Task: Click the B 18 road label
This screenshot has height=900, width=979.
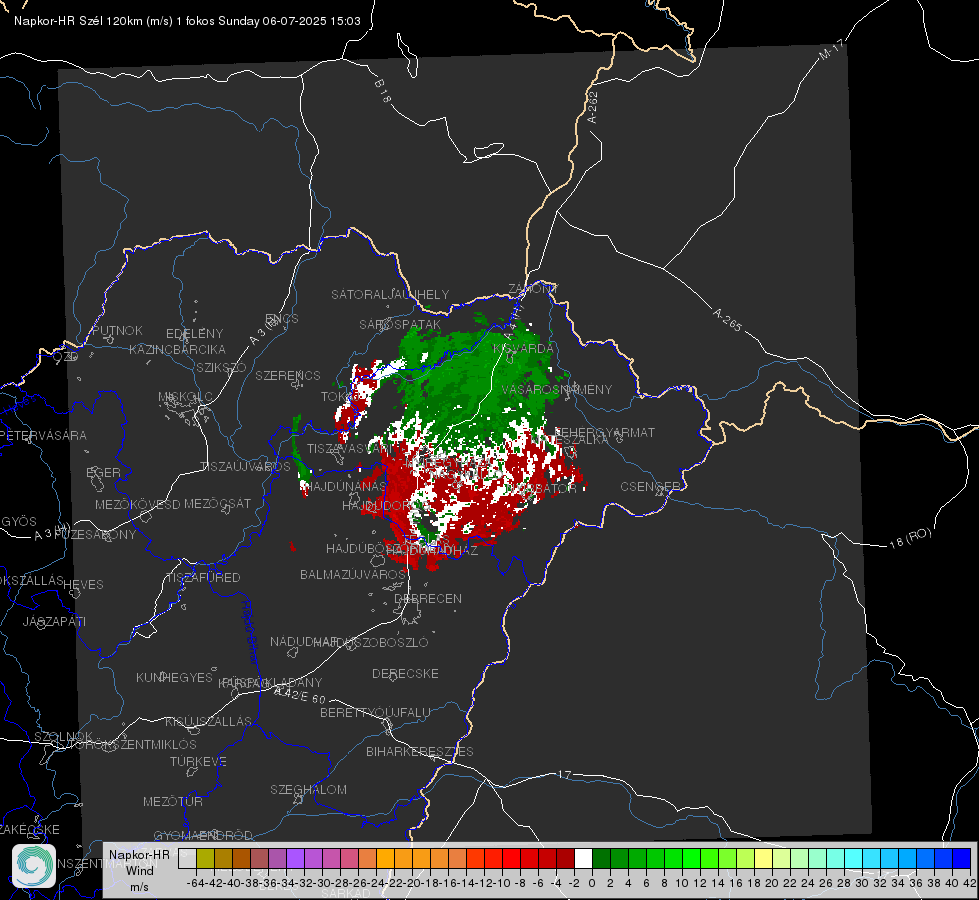Action: pyautogui.click(x=383, y=90)
